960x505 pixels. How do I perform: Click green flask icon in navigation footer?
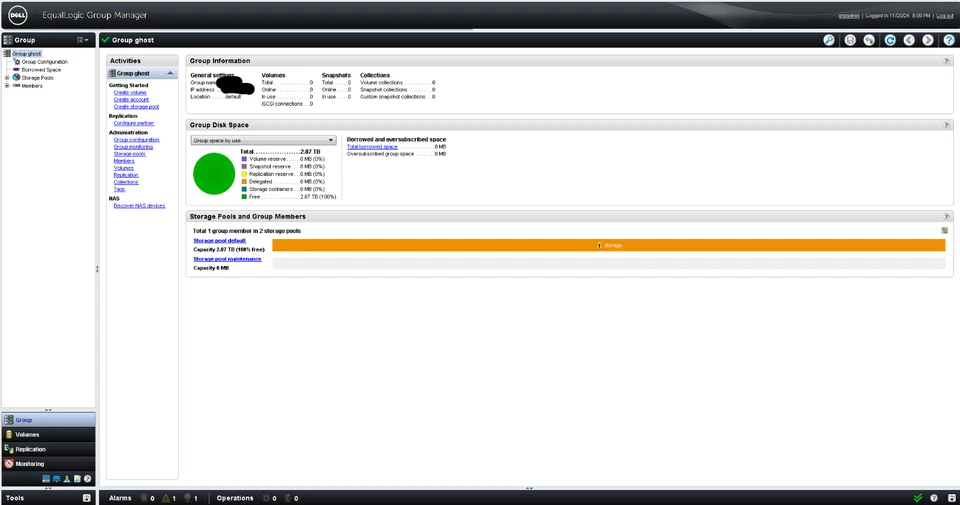pos(67,479)
